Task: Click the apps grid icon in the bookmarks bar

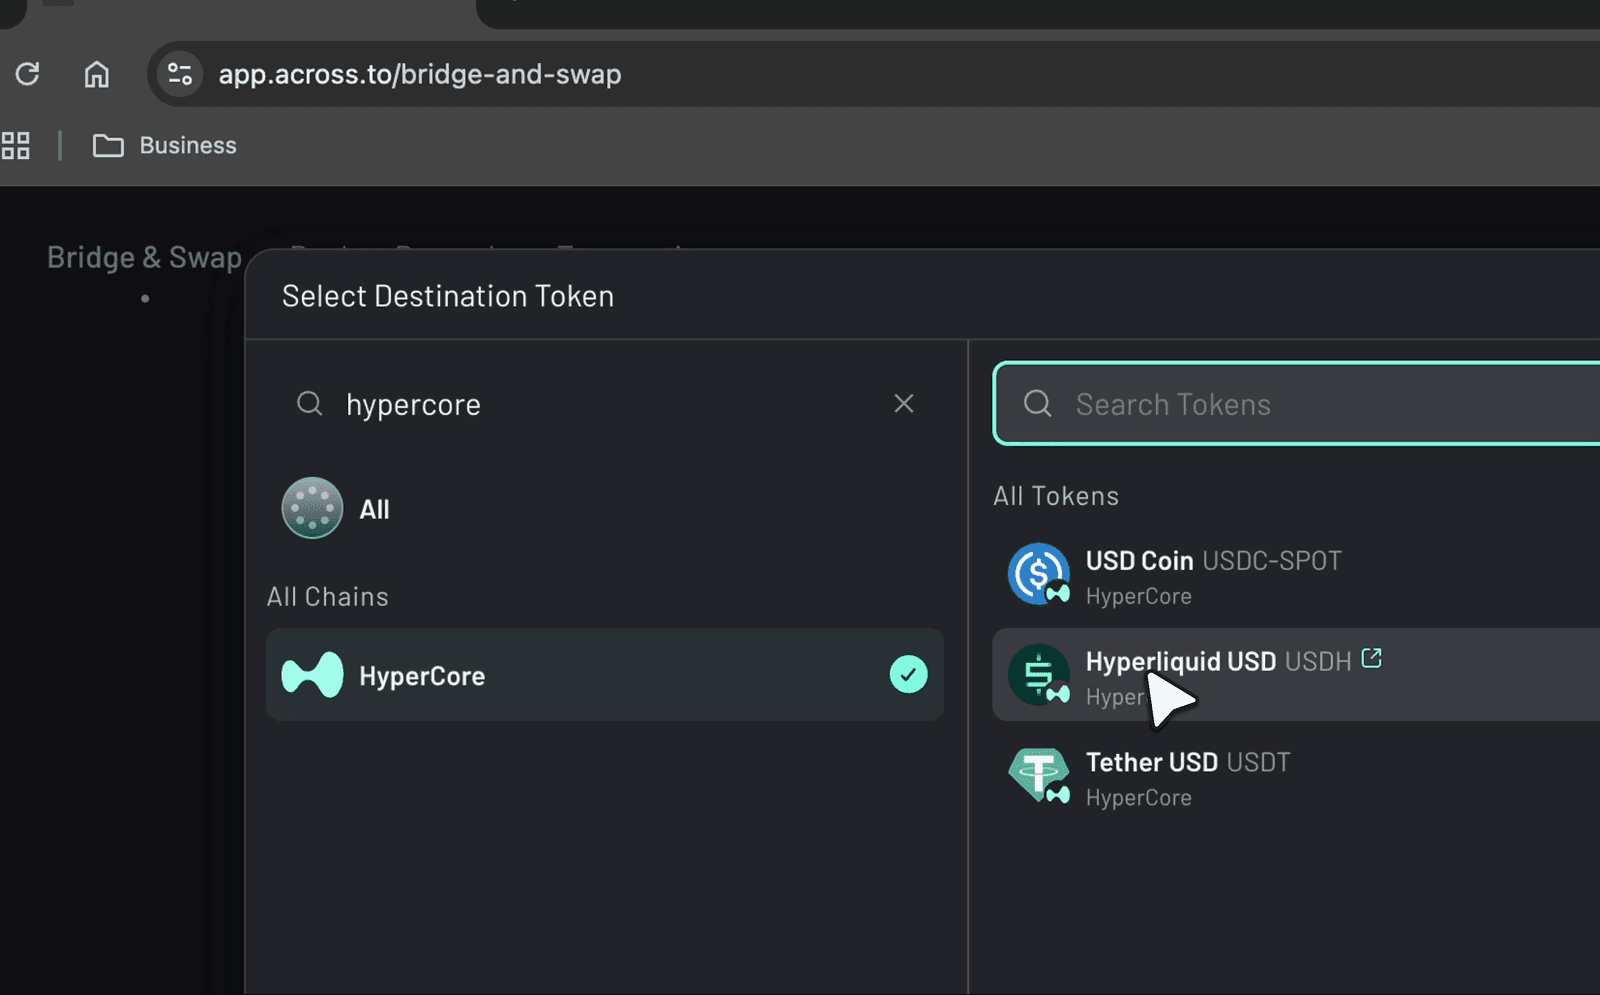Action: 15,145
